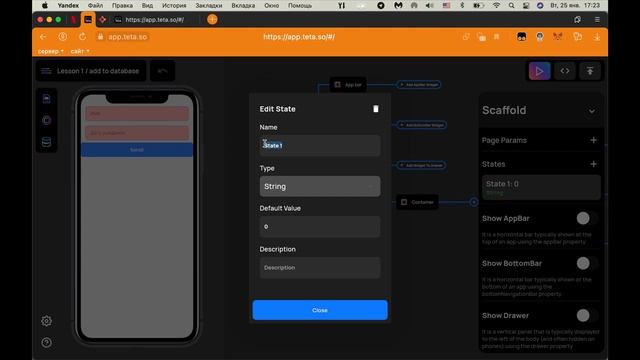Collapse the Scaffold panel chevron
Image resolution: width=640 pixels, height=360 pixels.
[x=591, y=111]
